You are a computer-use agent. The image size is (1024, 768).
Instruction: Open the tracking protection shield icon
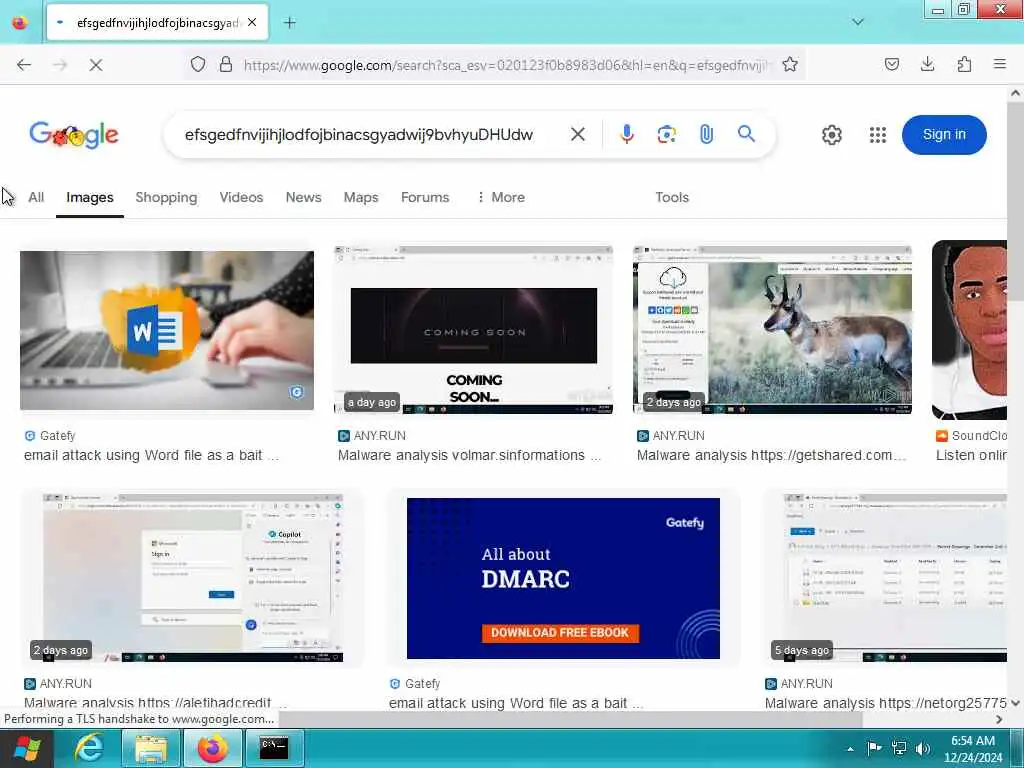[x=198, y=64]
